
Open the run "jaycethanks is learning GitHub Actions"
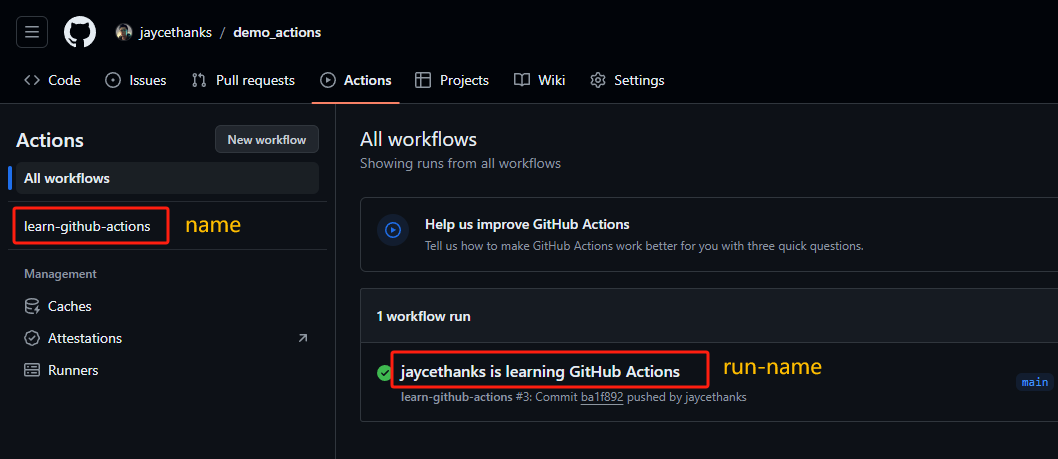(540, 372)
